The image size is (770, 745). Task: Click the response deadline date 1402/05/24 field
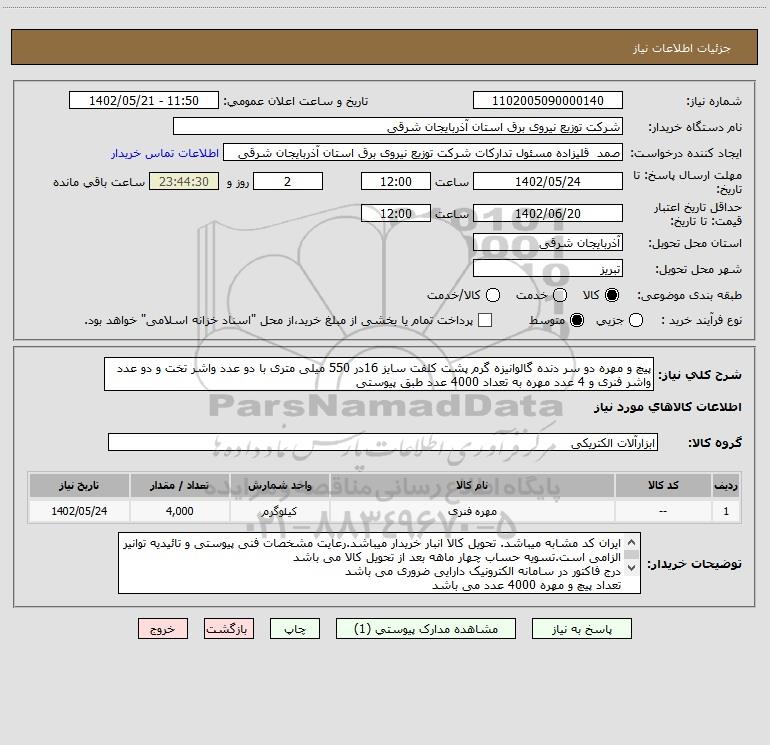coord(548,182)
